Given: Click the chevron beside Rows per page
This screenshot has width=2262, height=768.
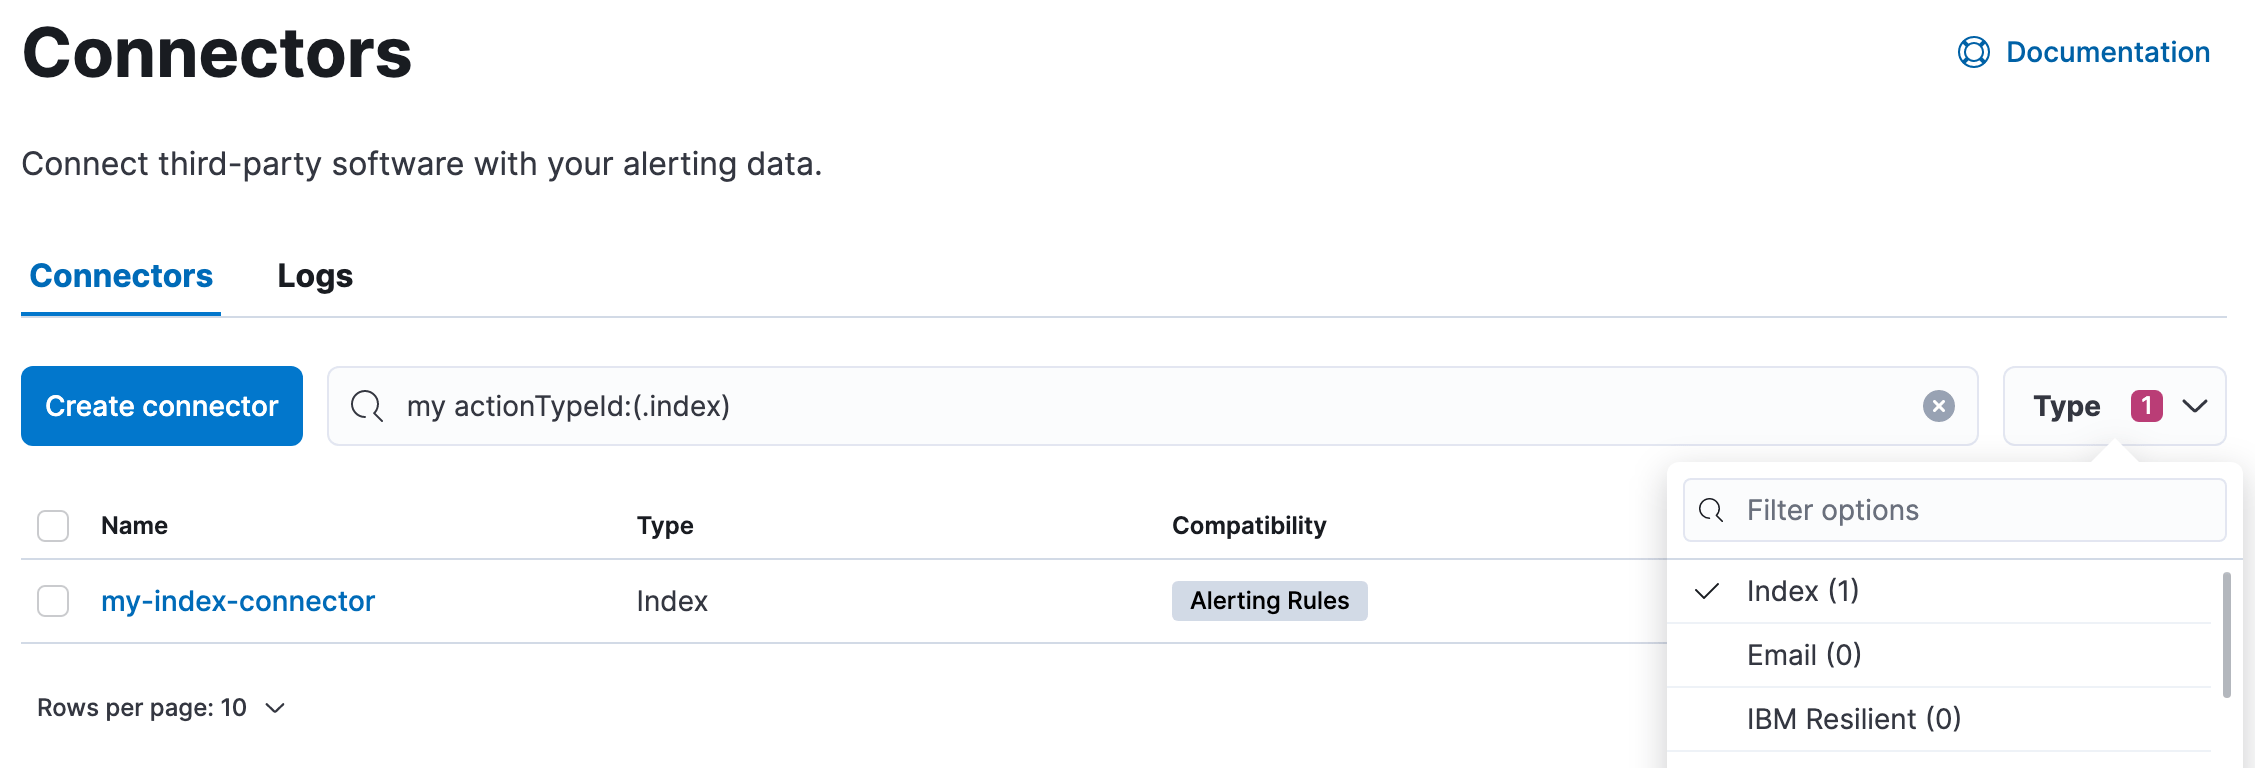Looking at the screenshot, I should point(274,708).
